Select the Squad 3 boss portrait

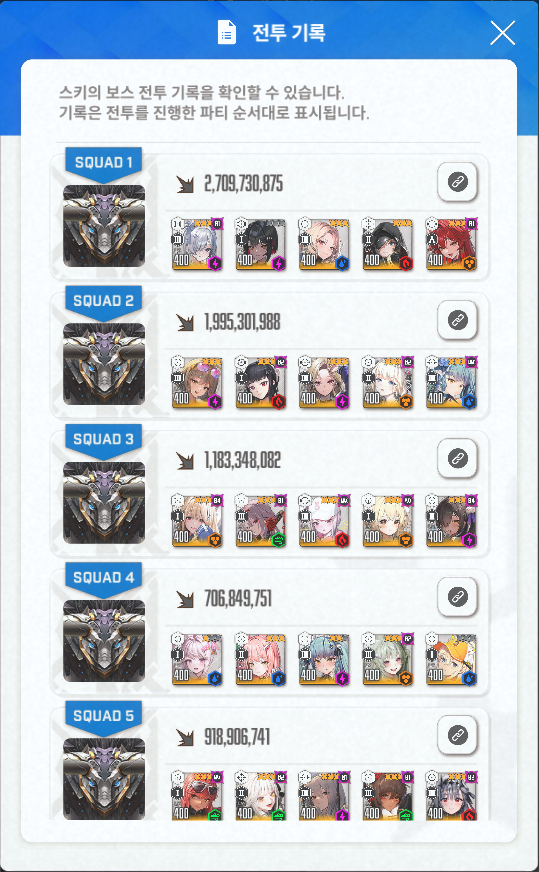(104, 503)
